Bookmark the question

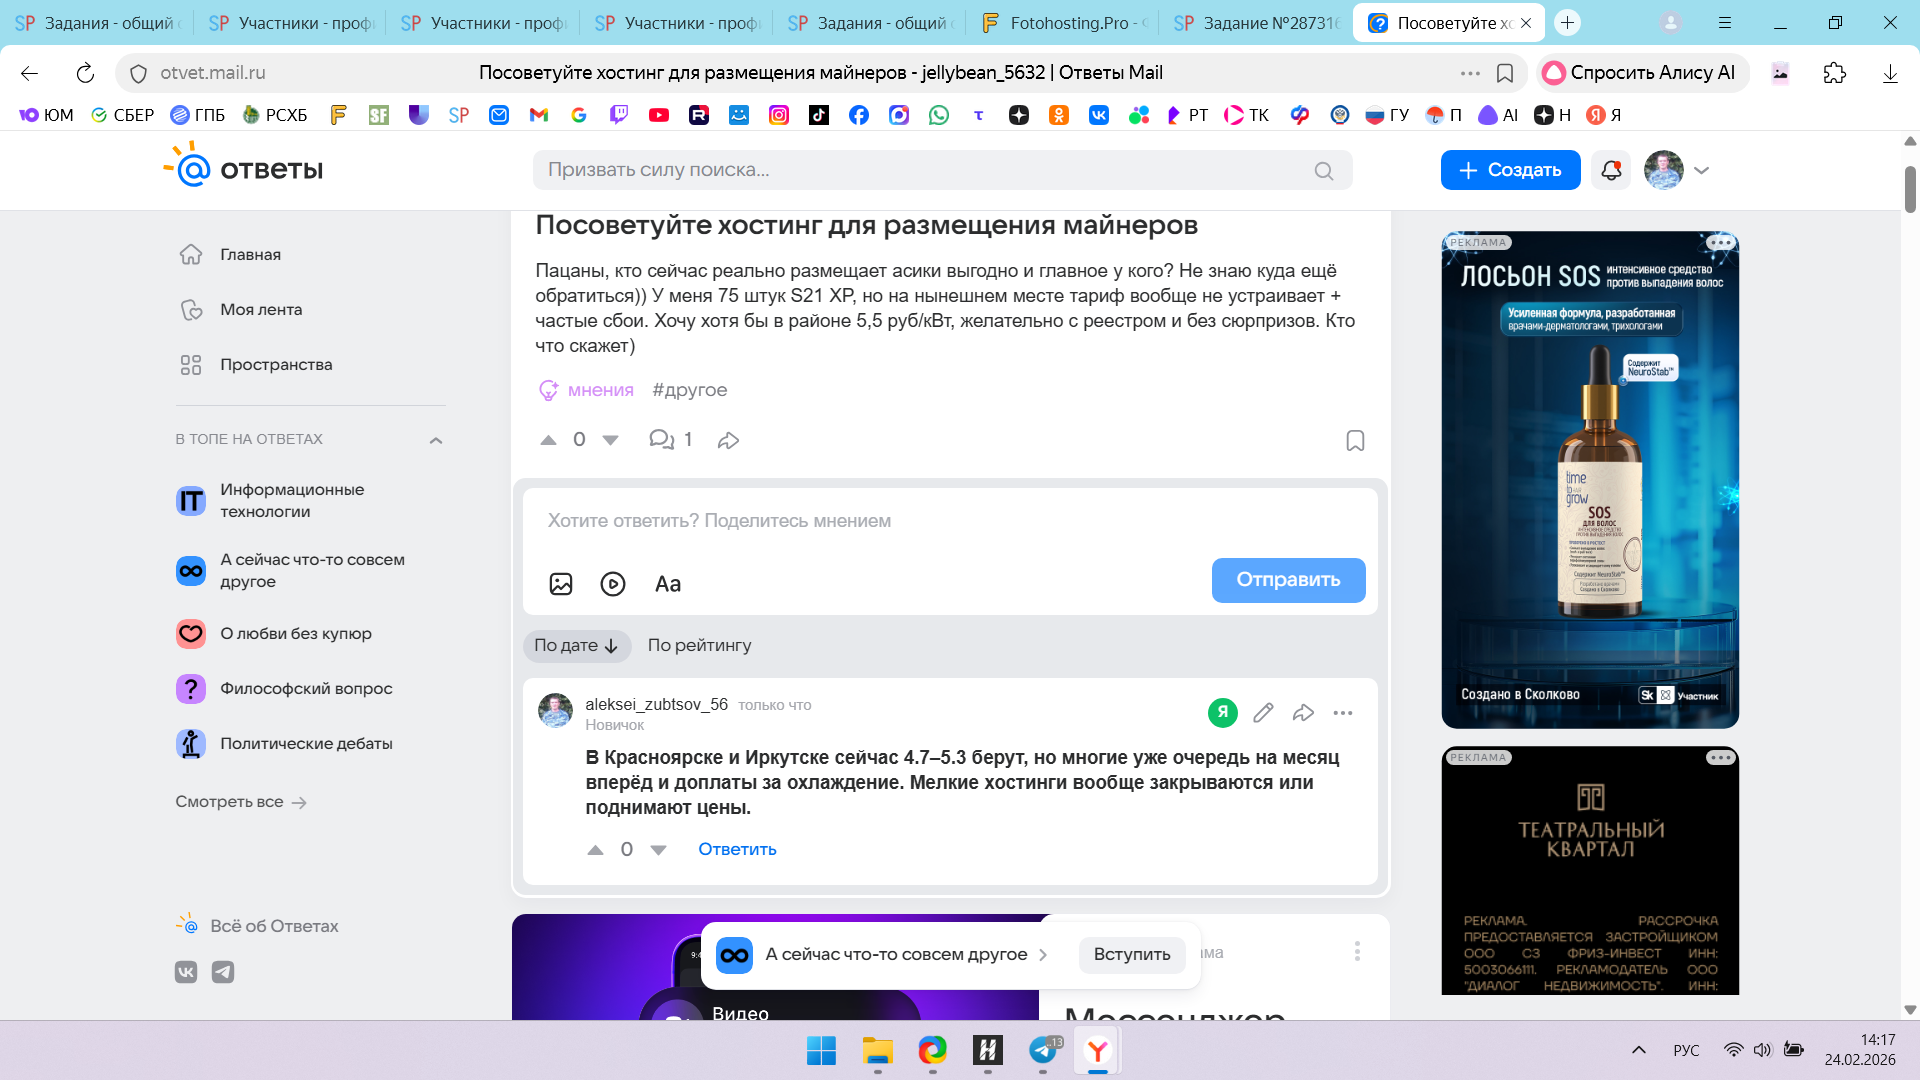(x=1355, y=441)
